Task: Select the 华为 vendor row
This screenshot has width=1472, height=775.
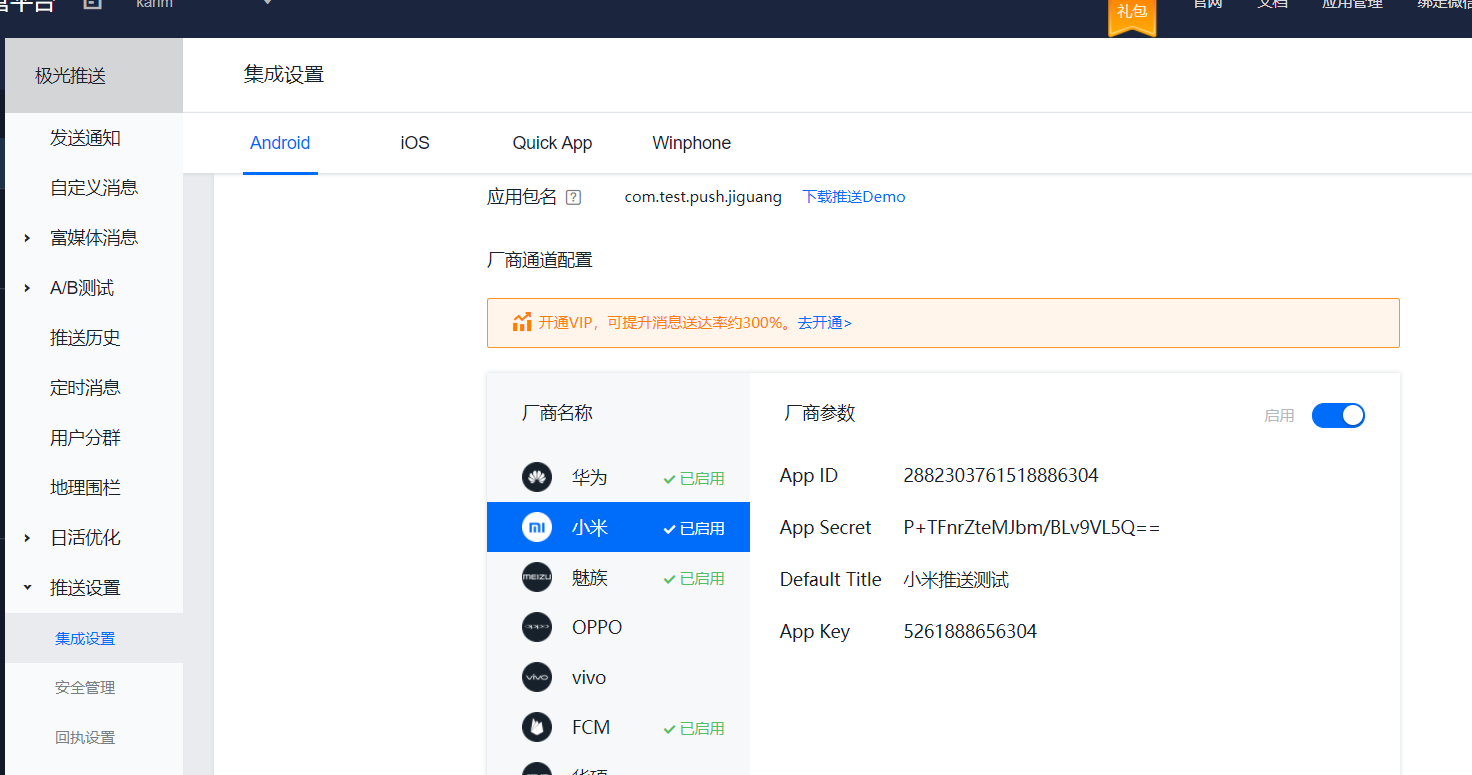Action: pyautogui.click(x=618, y=477)
